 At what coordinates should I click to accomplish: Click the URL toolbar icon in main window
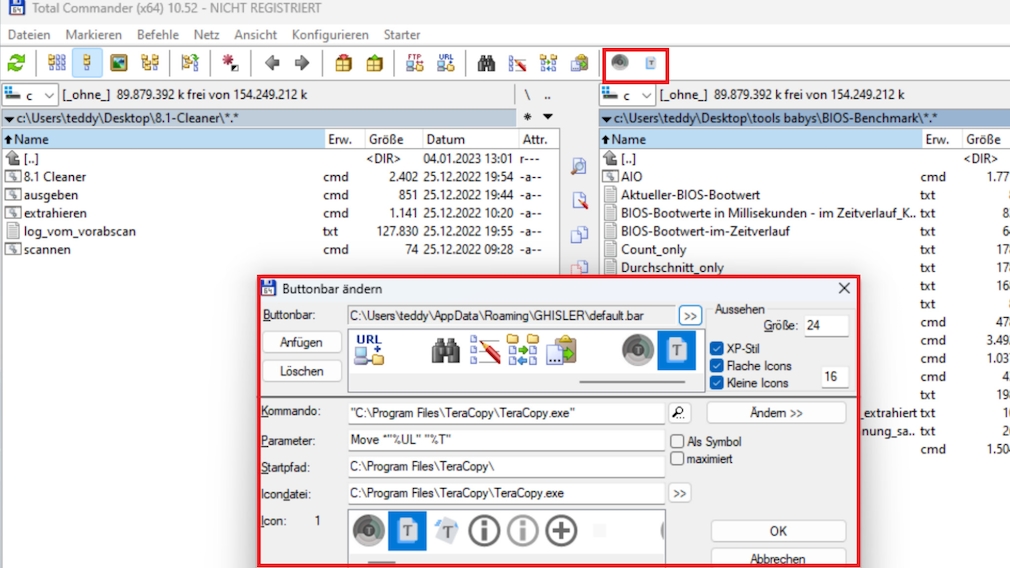click(446, 63)
